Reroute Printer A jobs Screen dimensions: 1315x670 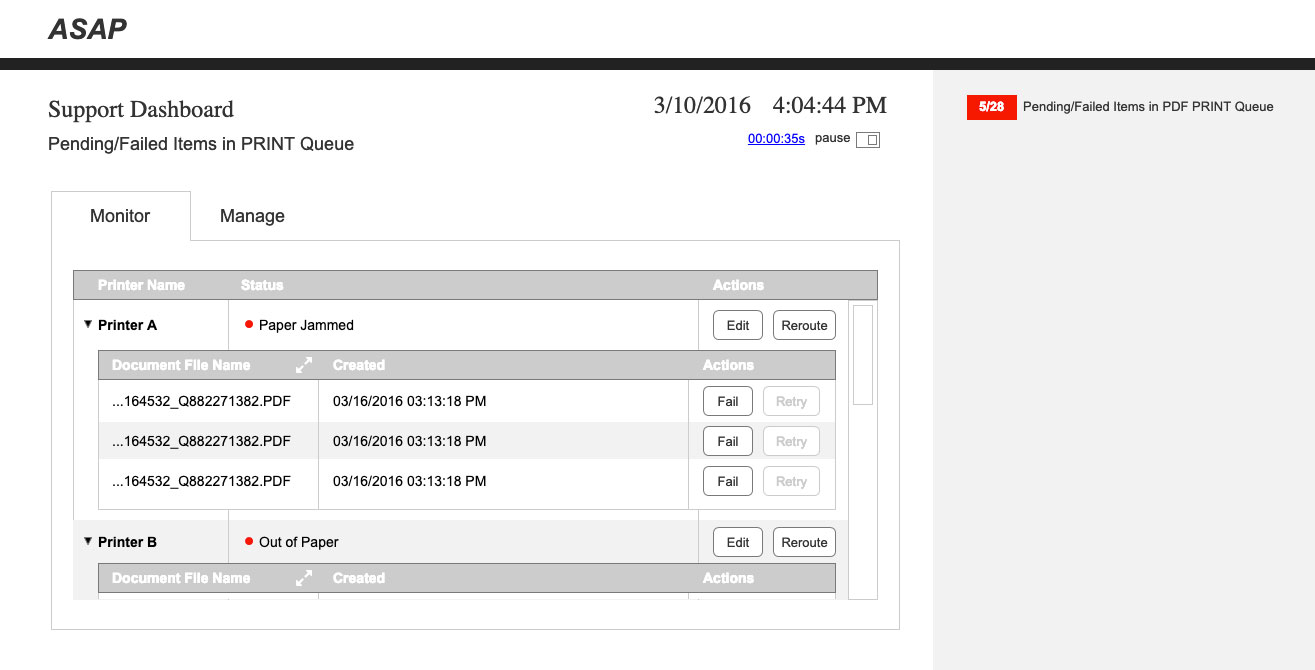(x=804, y=325)
